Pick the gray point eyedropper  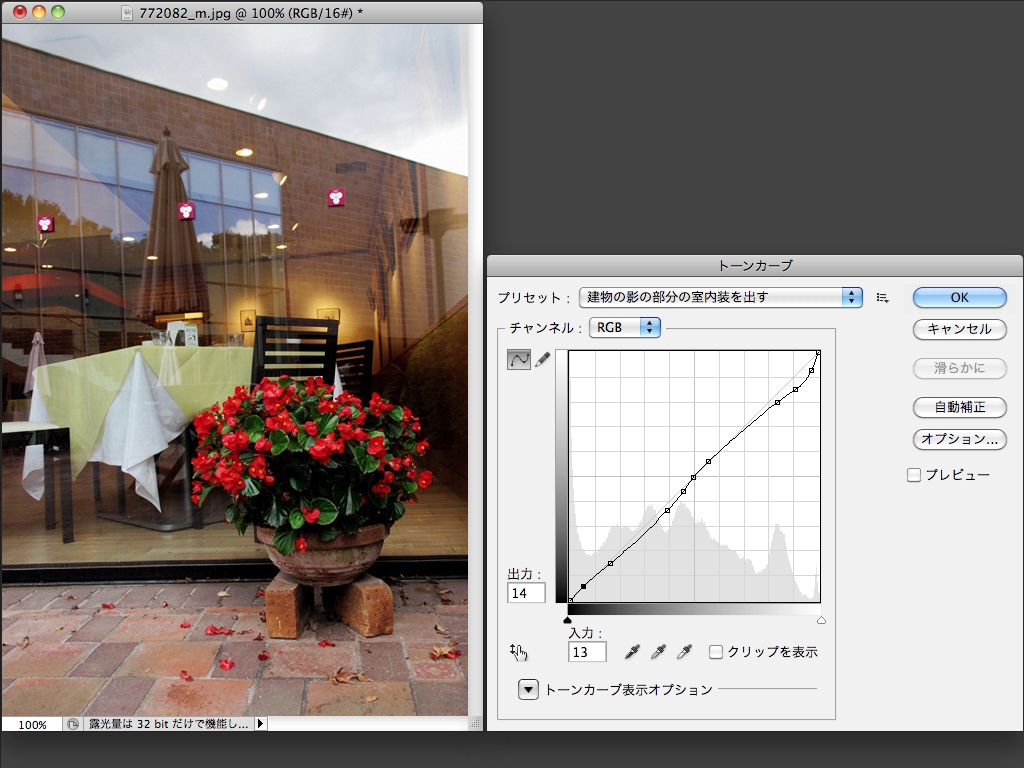[658, 652]
